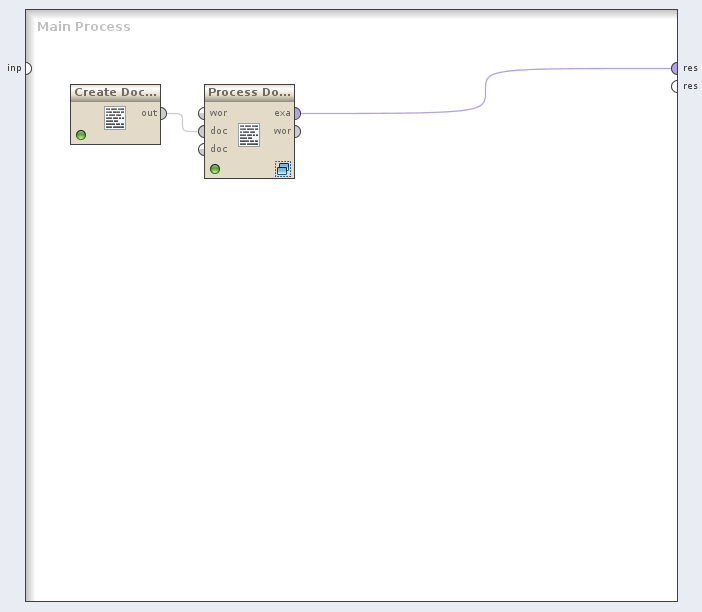Click the 'wor' input port on Process Documents
Screen dimensions: 702x612
pos(202,113)
